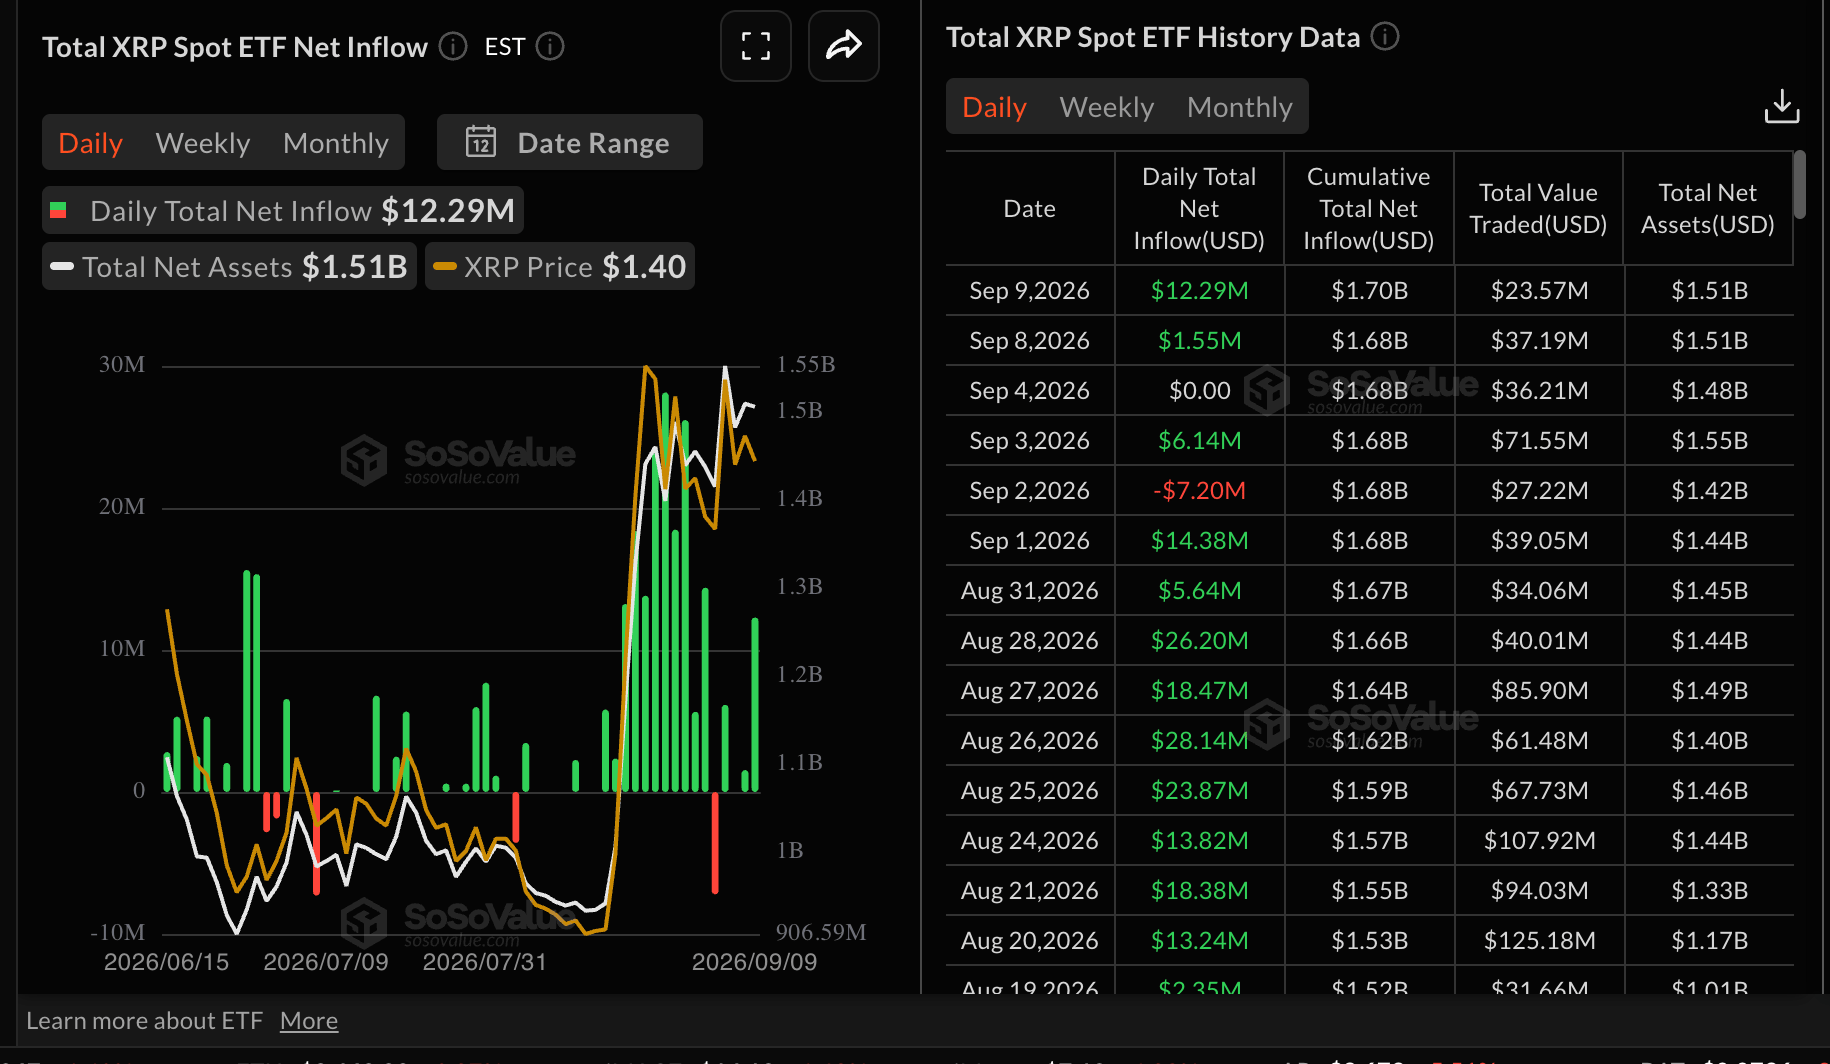Viewport: 1830px width, 1064px height.
Task: Toggle Daily Total Net Inflow series legend
Action: coord(283,211)
